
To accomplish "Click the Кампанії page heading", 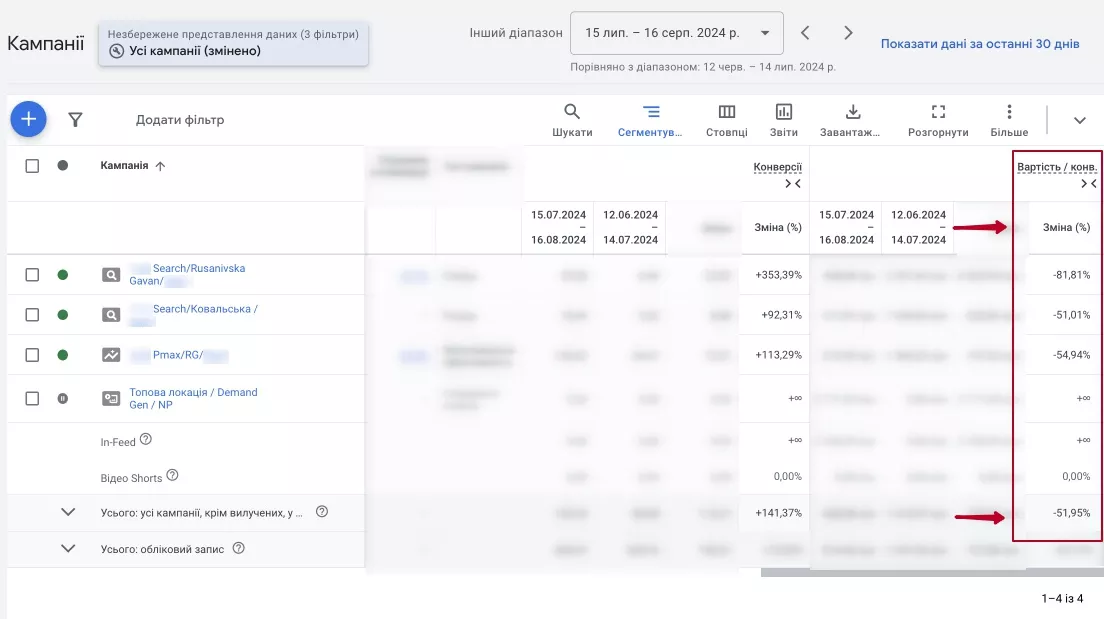I will (x=46, y=44).
